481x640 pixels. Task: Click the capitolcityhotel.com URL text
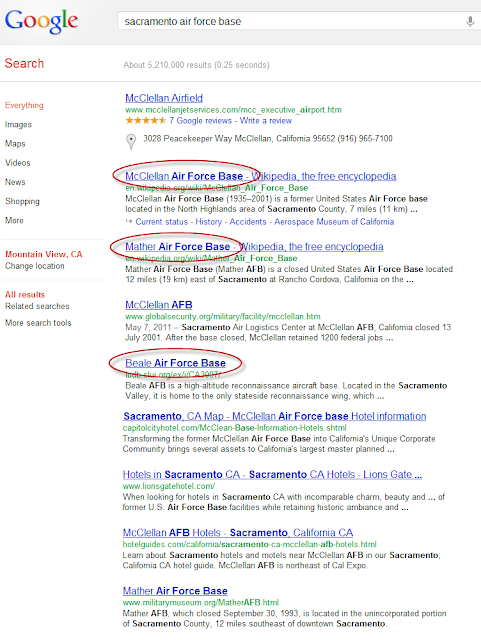point(235,428)
